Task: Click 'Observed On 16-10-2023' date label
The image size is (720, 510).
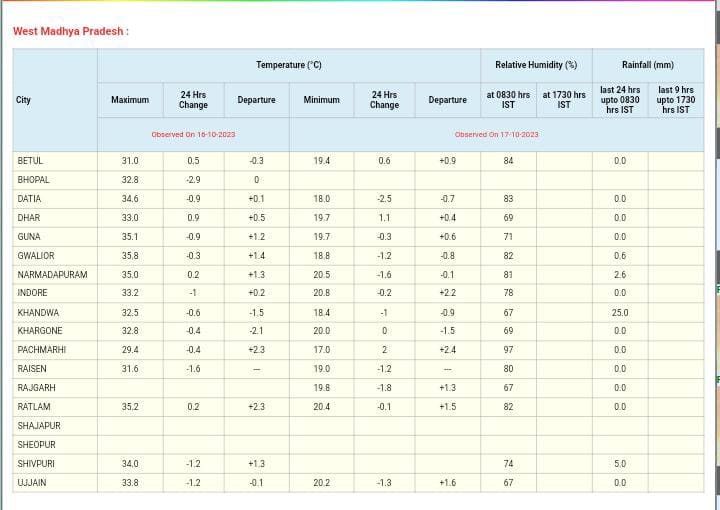Action: [x=193, y=134]
